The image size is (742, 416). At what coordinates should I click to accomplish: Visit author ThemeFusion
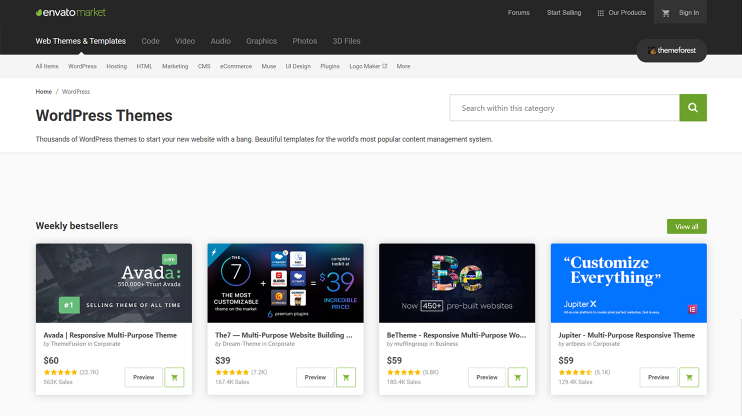tap(68, 344)
